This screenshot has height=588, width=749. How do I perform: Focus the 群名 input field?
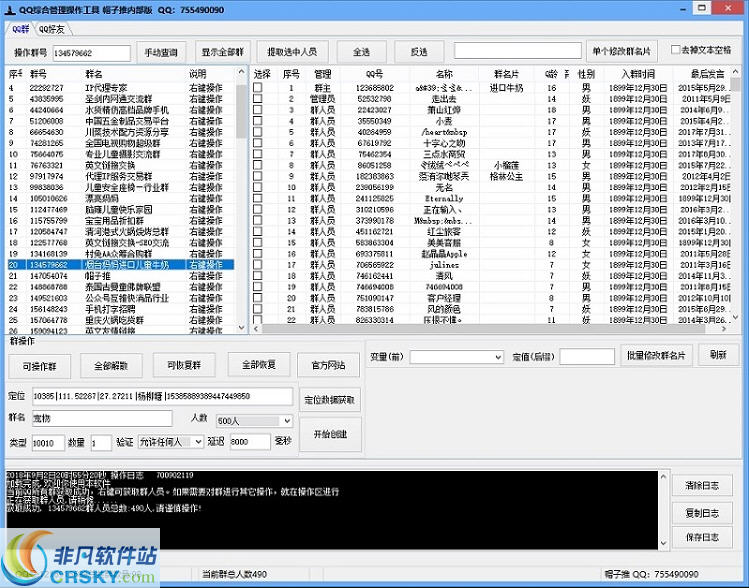coord(102,418)
